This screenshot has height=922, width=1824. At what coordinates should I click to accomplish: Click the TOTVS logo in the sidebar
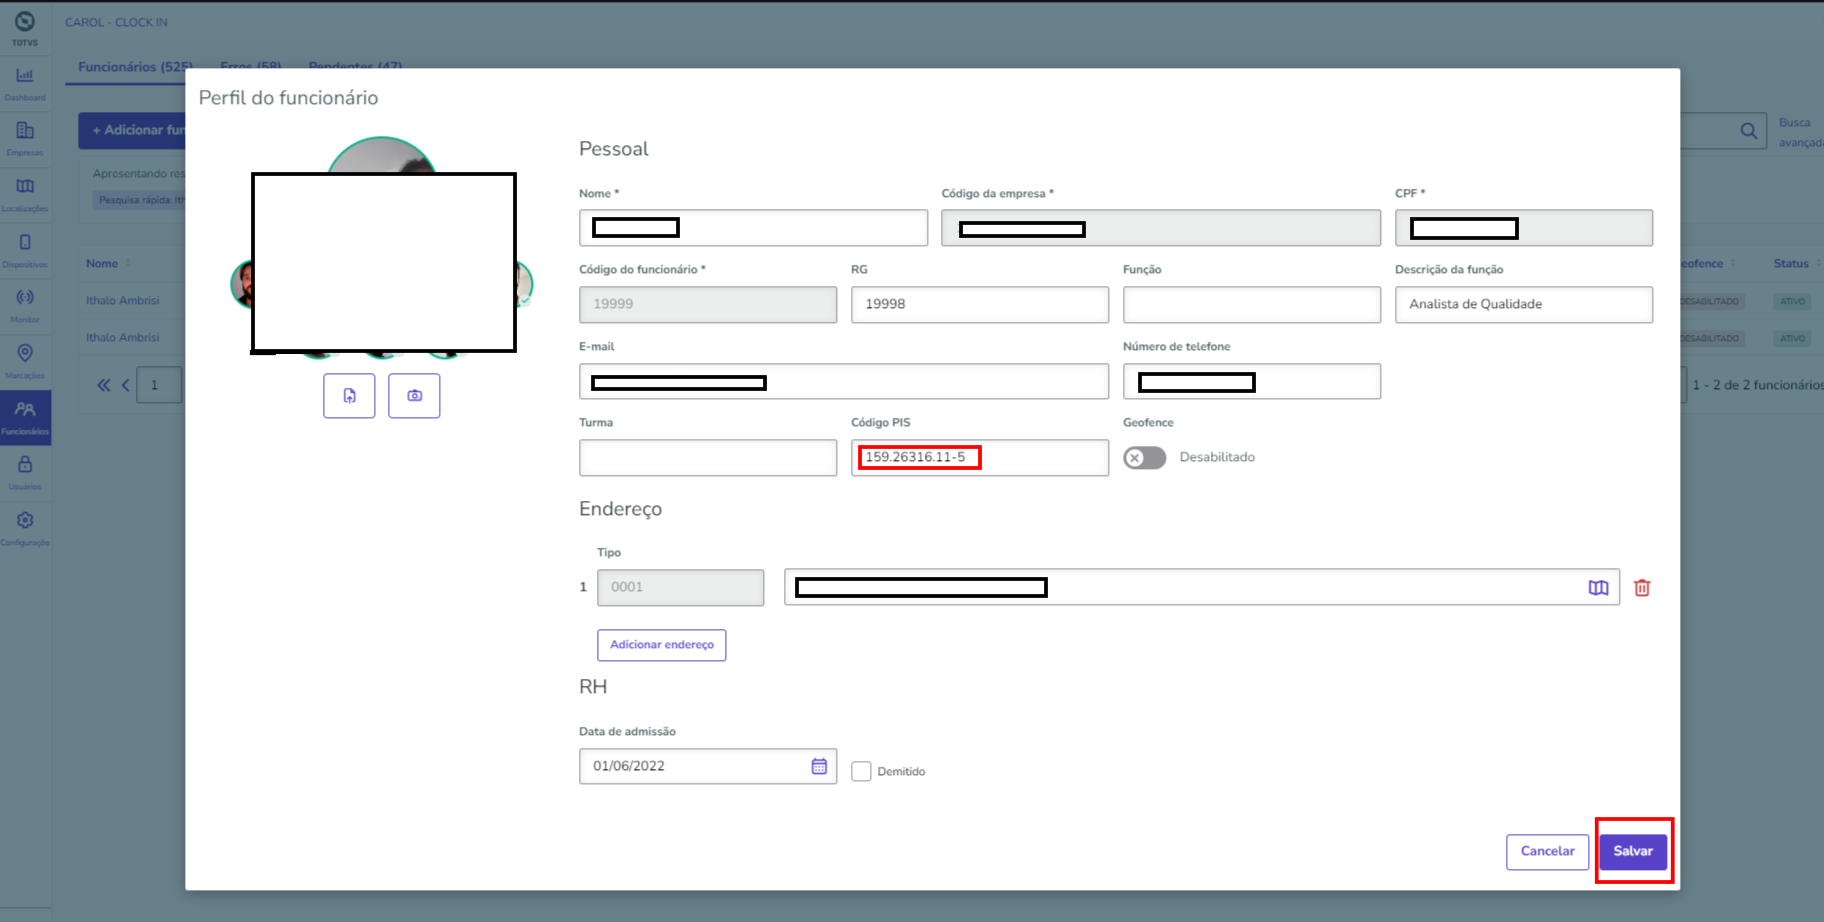click(25, 27)
